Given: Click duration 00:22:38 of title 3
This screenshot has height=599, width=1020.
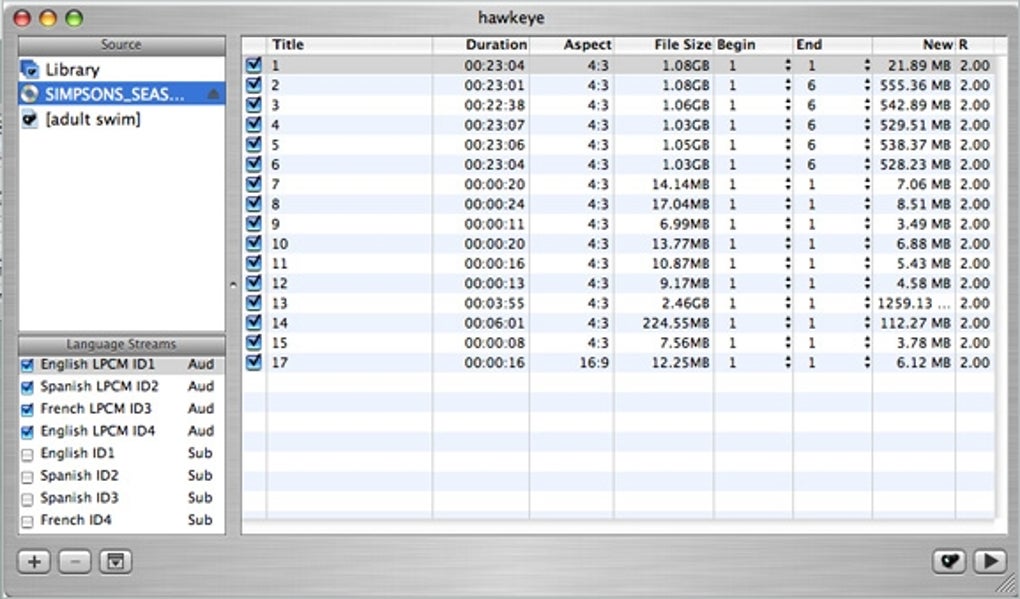Looking at the screenshot, I should click(494, 105).
